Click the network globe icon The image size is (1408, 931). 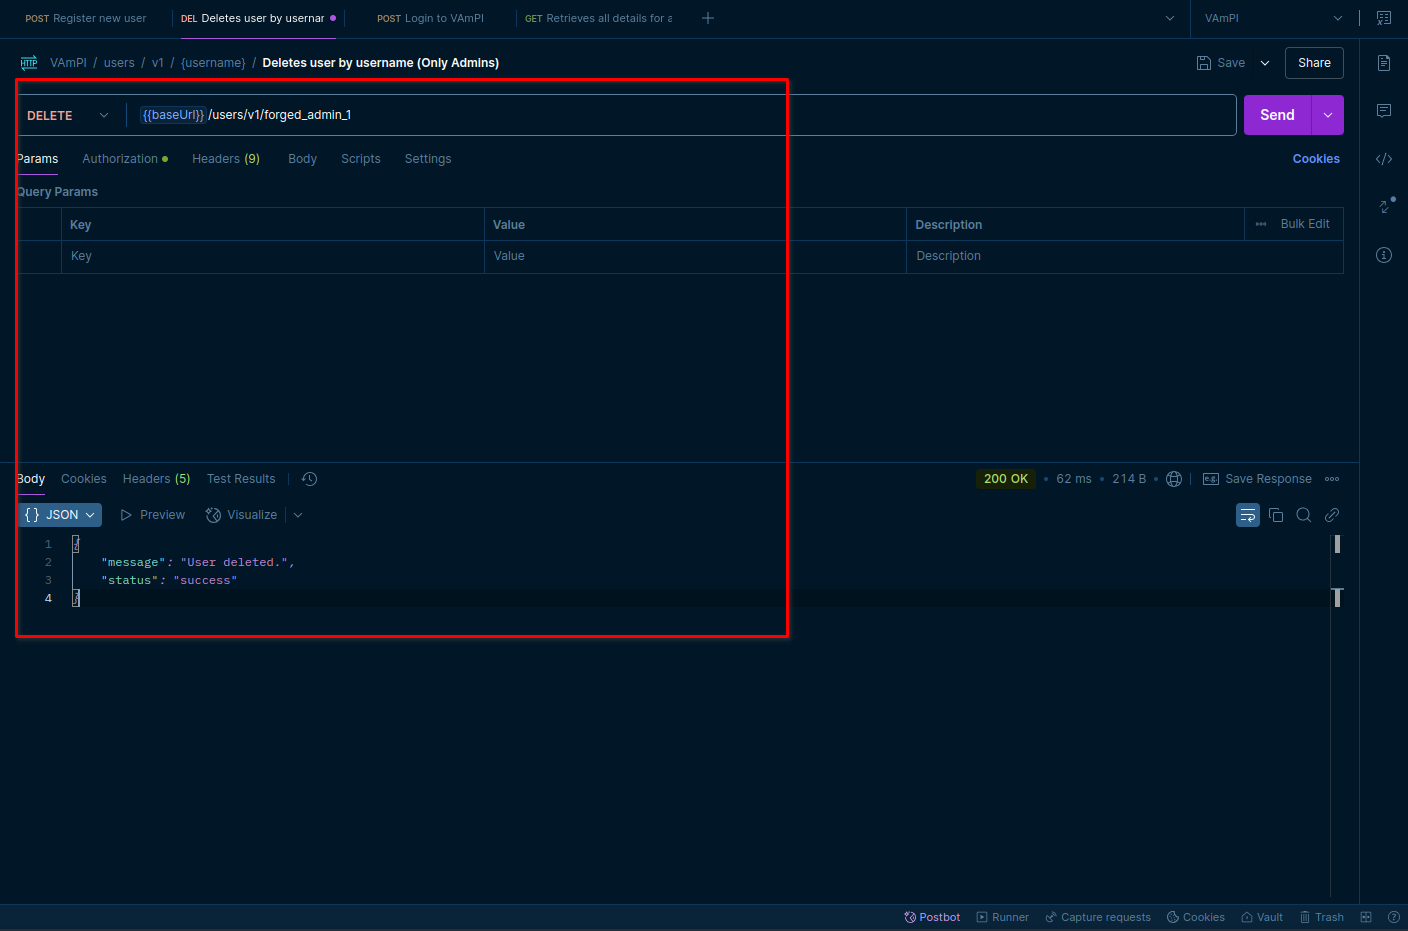click(1174, 479)
